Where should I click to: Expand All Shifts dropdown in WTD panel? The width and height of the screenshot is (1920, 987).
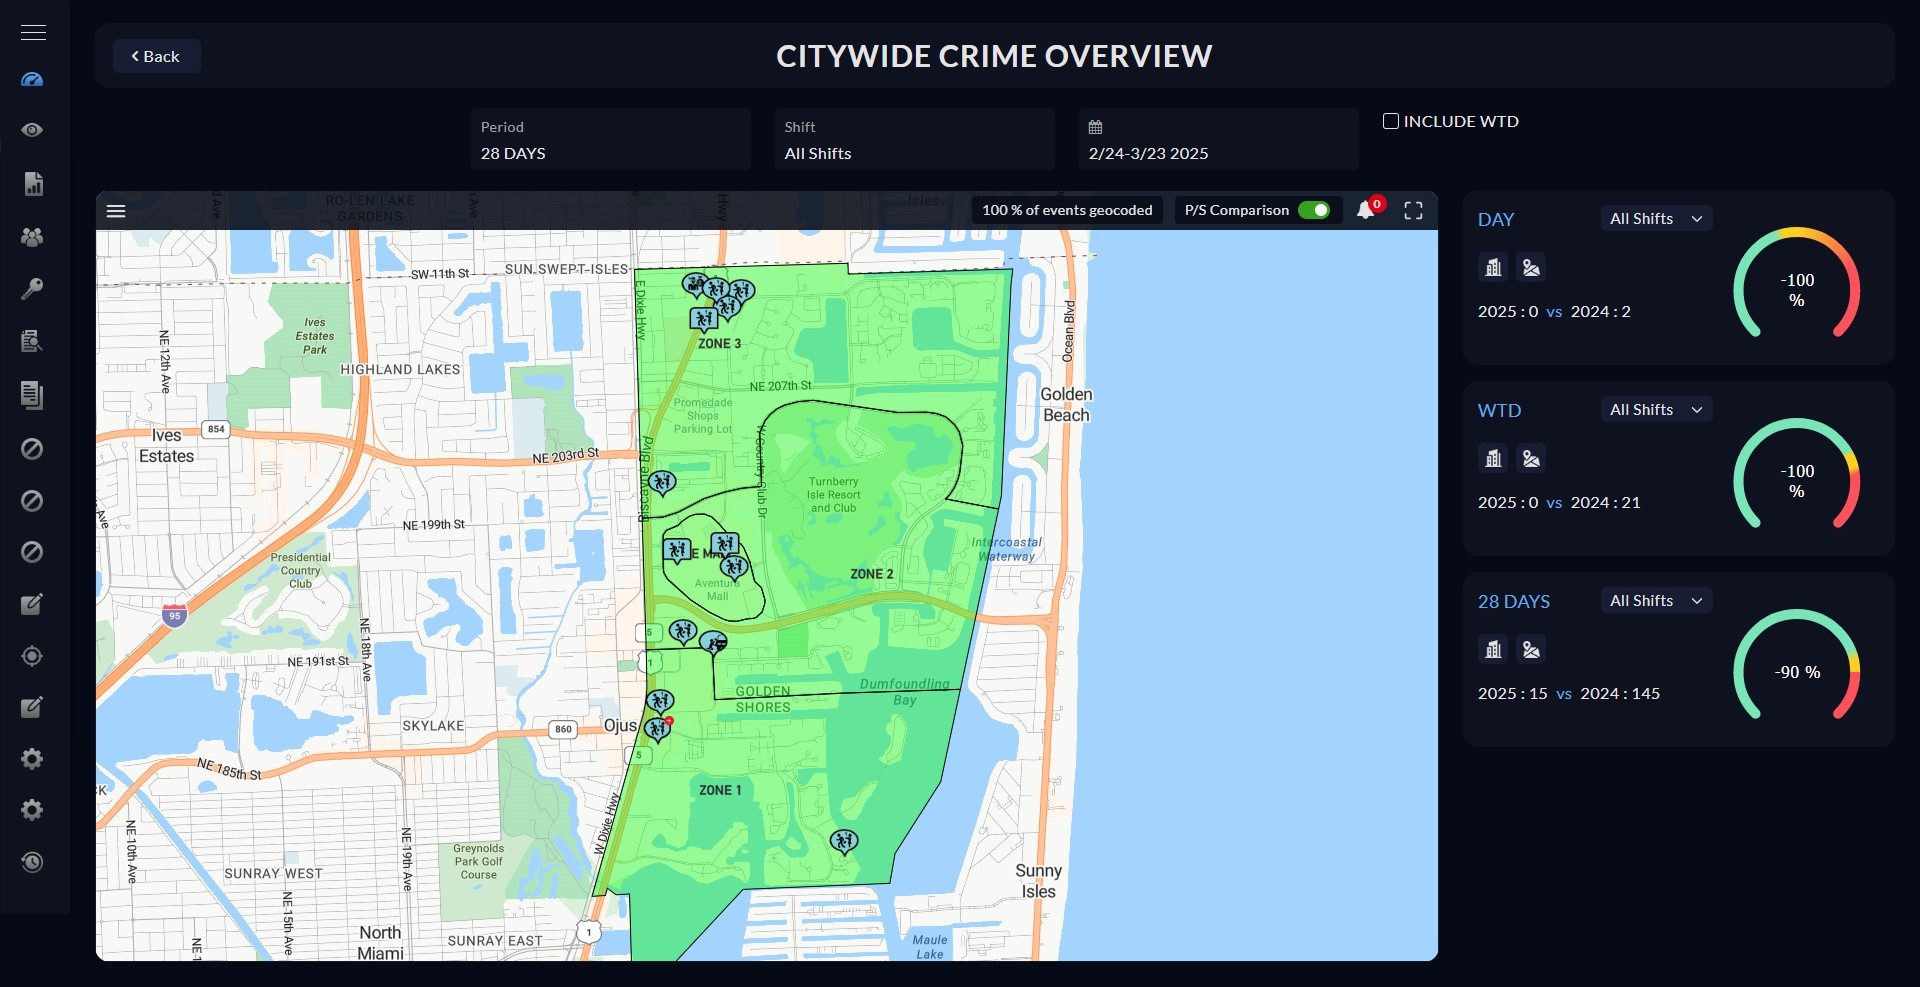[1655, 410]
